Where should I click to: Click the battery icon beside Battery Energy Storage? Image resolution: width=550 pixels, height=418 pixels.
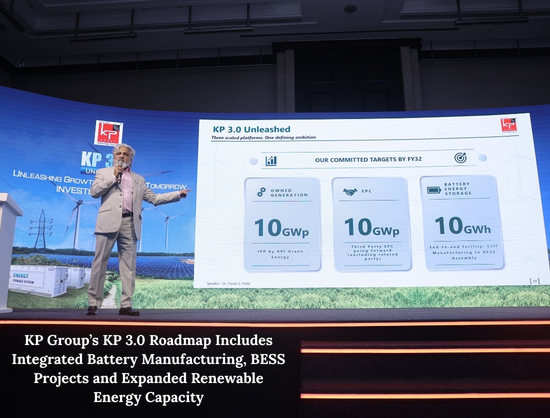(x=434, y=190)
